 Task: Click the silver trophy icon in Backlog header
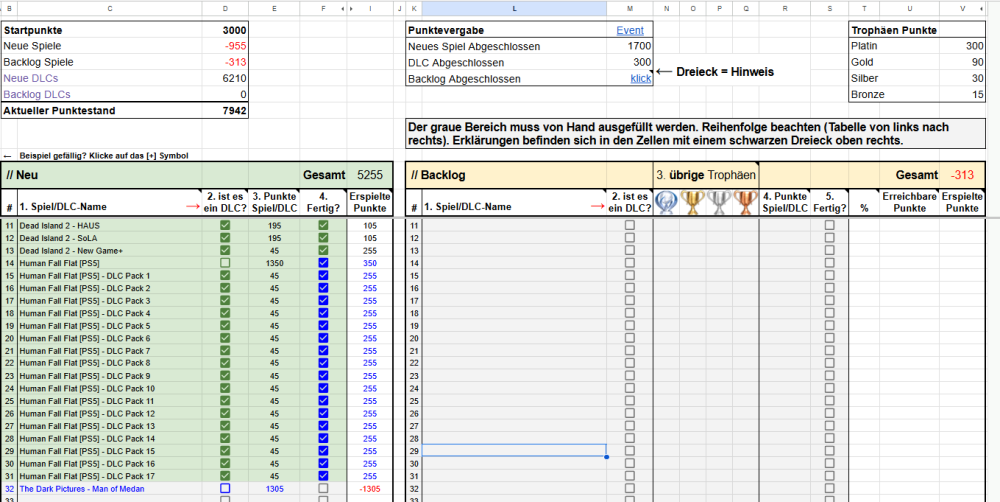point(719,202)
